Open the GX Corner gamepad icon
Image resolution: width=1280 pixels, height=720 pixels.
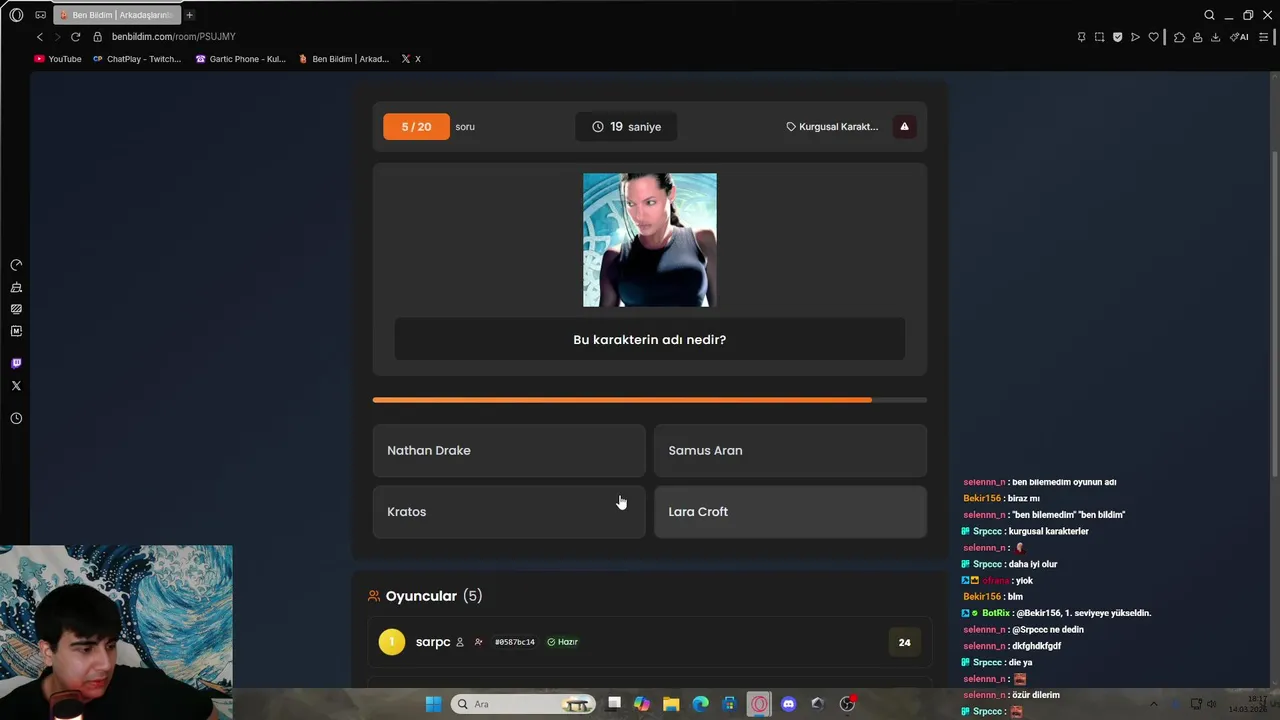pos(40,15)
